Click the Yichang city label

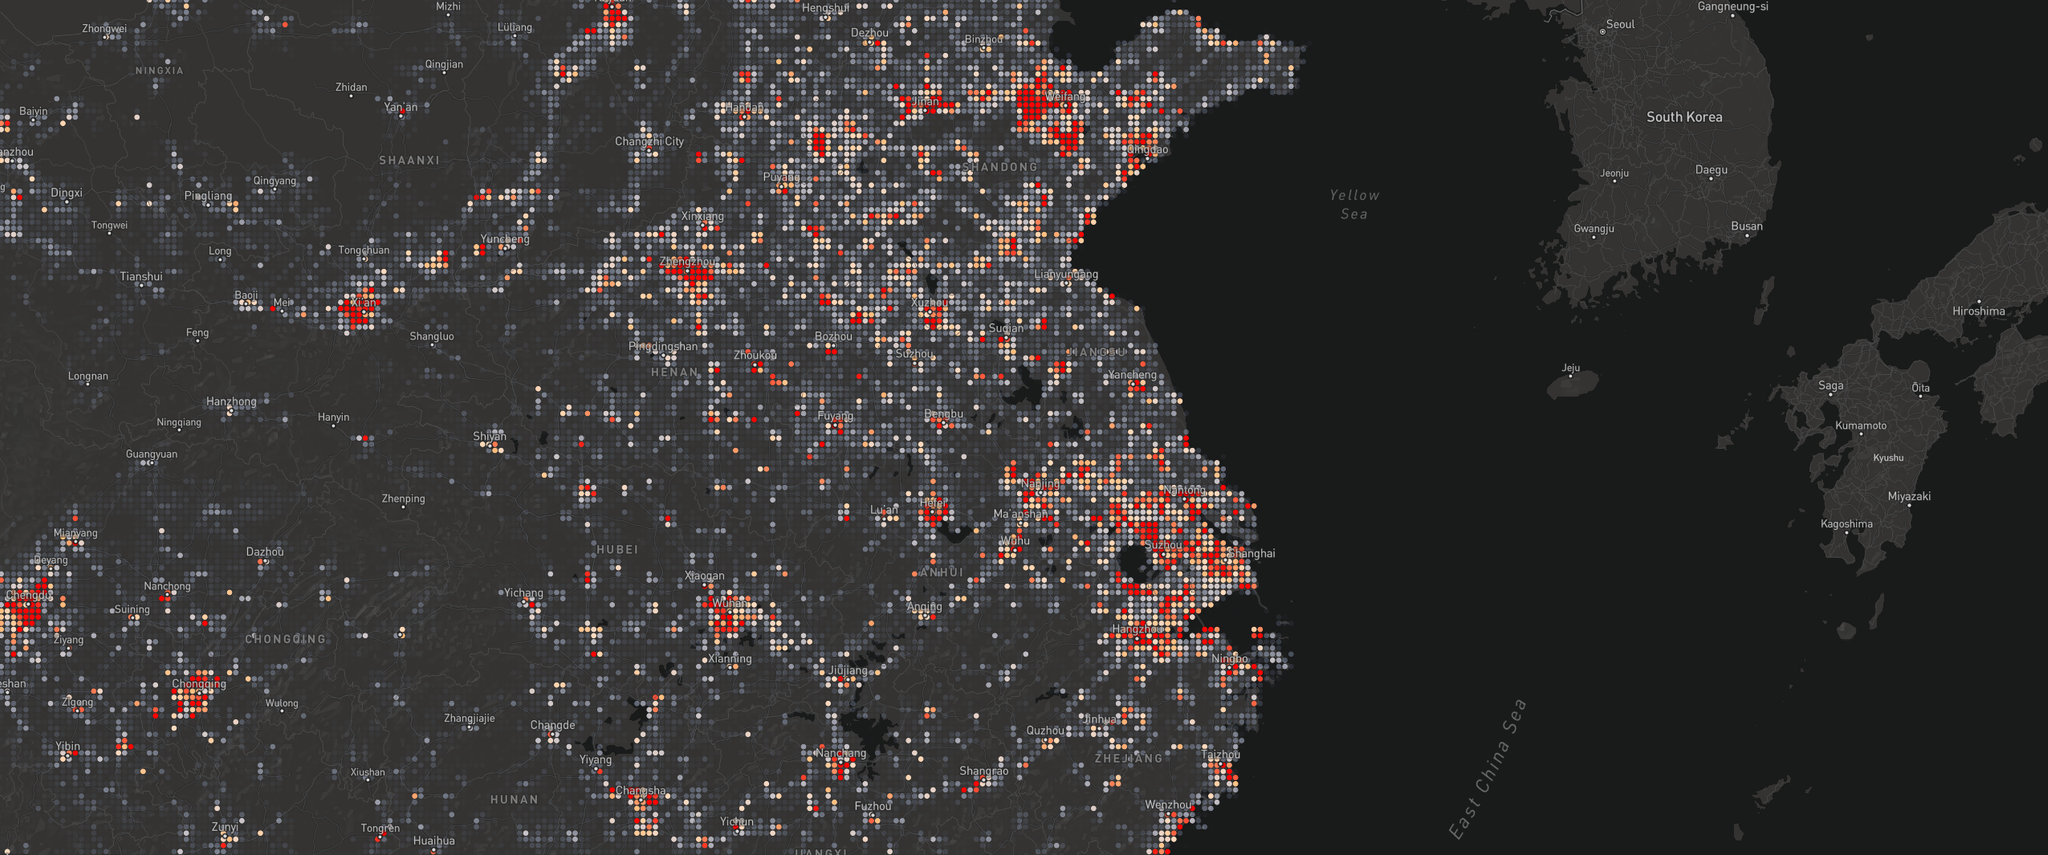click(523, 593)
